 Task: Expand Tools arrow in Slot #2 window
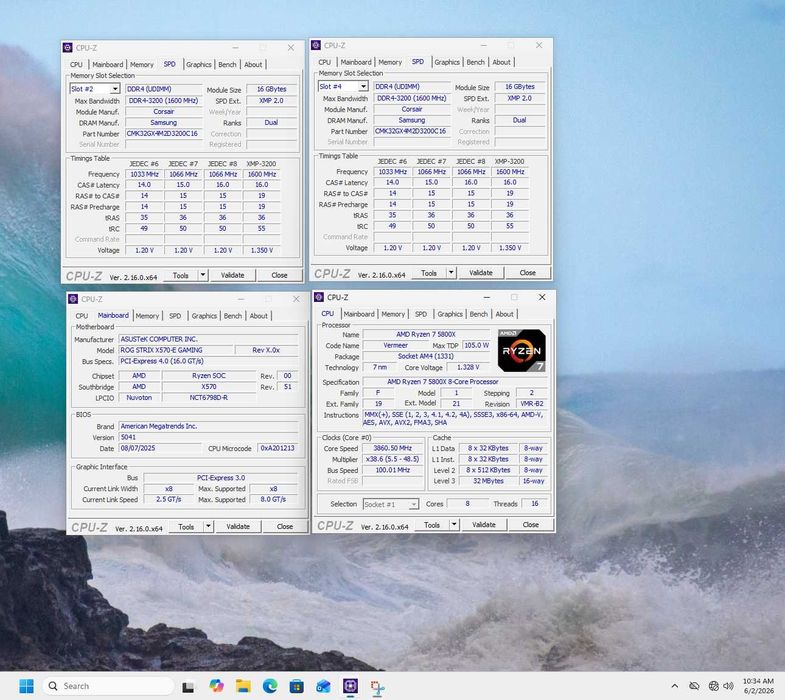tap(203, 275)
